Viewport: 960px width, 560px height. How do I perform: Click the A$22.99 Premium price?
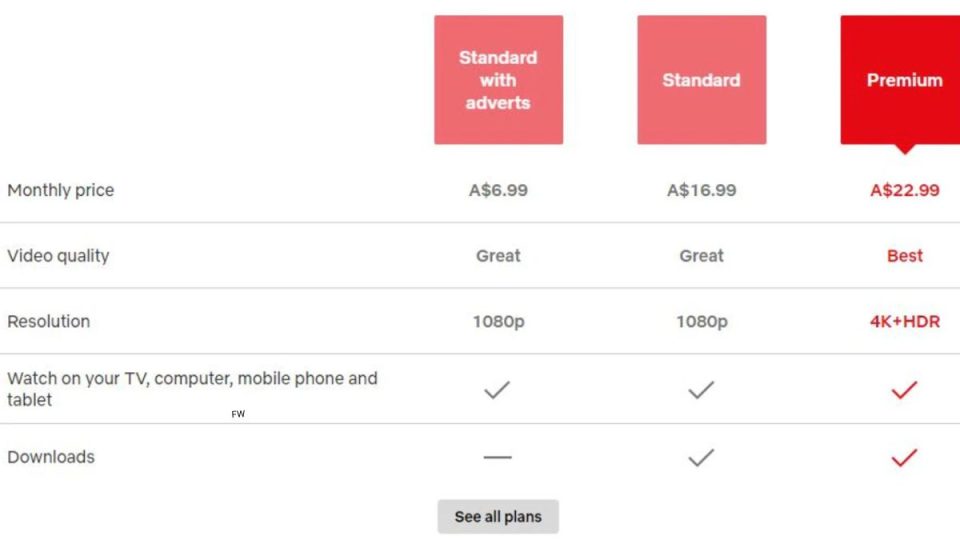[904, 190]
